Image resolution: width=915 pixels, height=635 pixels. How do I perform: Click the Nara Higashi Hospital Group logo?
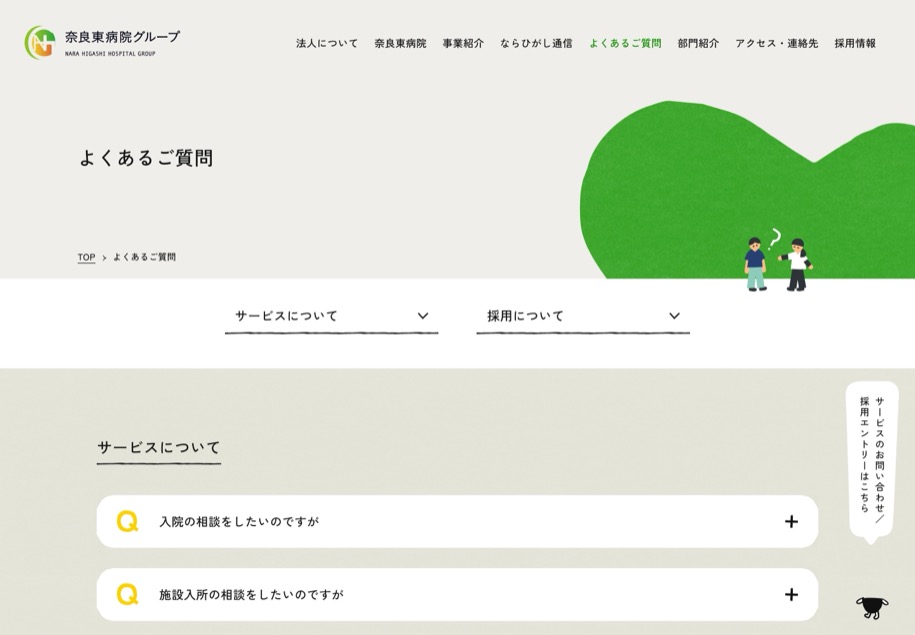click(x=102, y=42)
